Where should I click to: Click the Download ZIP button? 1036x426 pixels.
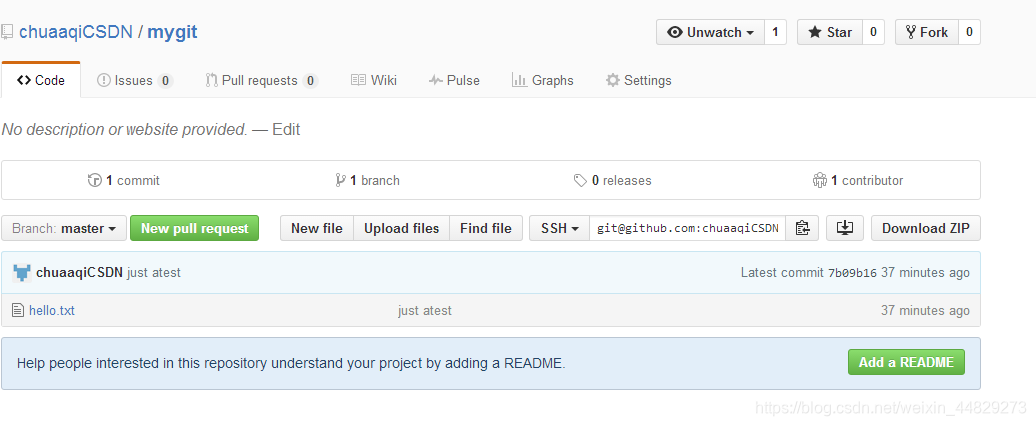pyautogui.click(x=926, y=229)
